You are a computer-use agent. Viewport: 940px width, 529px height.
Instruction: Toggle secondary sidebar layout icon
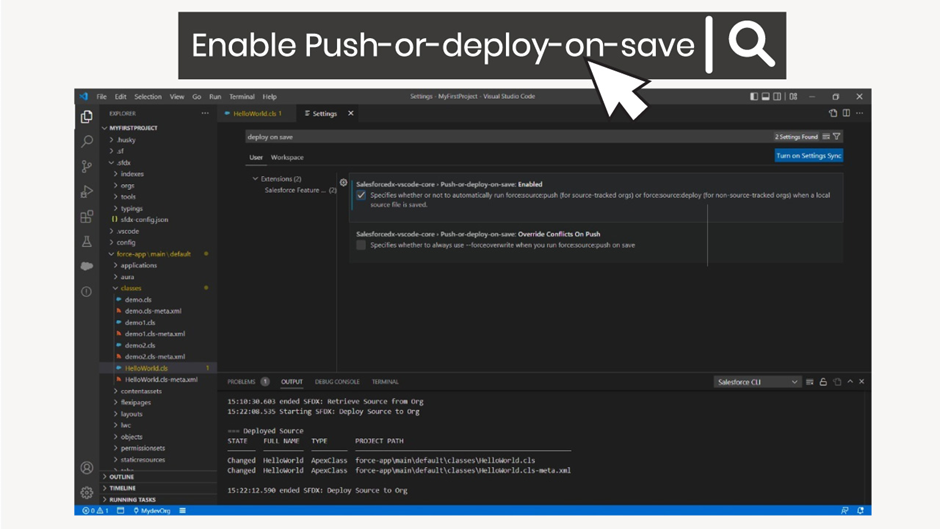click(x=778, y=96)
